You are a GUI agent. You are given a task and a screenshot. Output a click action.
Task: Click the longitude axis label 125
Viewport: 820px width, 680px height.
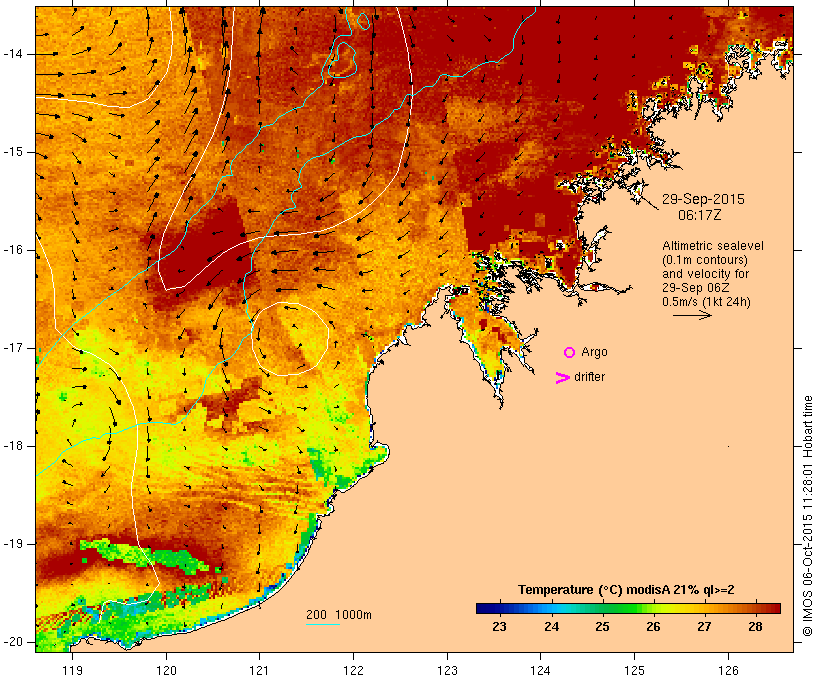(634, 670)
